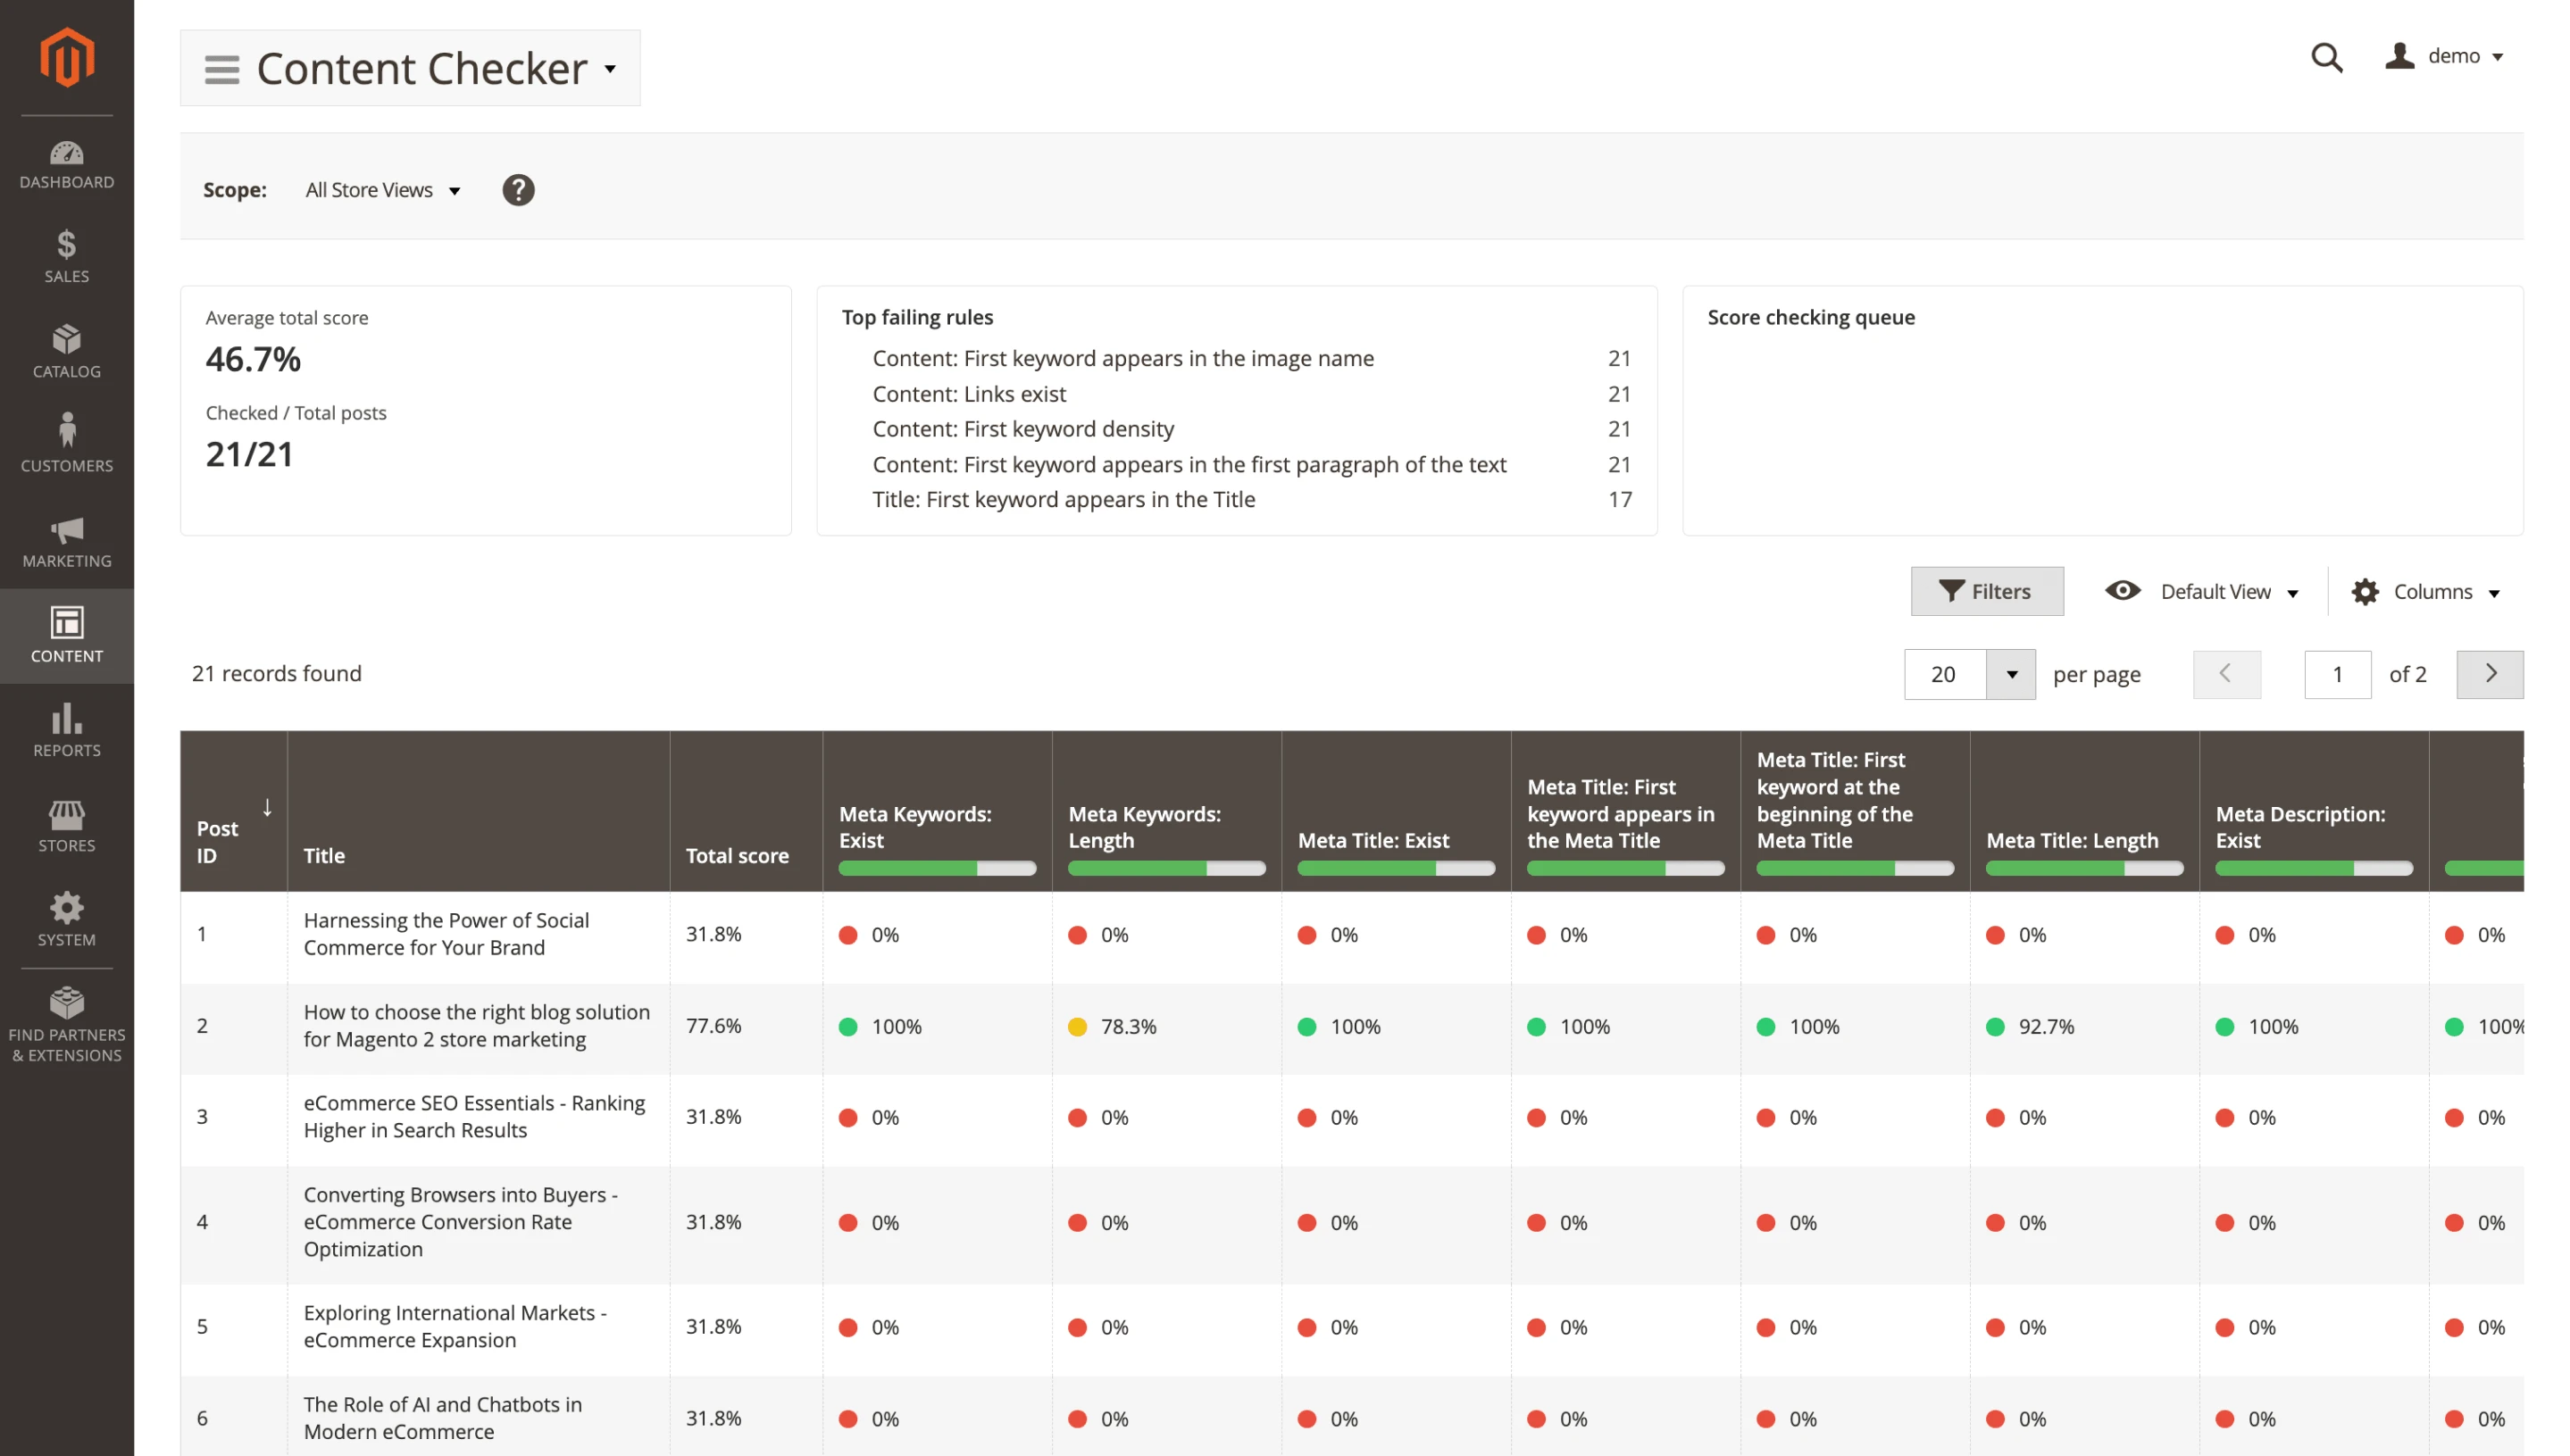The image size is (2570, 1456).
Task: Click the scope help question mark icon
Action: pyautogui.click(x=518, y=190)
